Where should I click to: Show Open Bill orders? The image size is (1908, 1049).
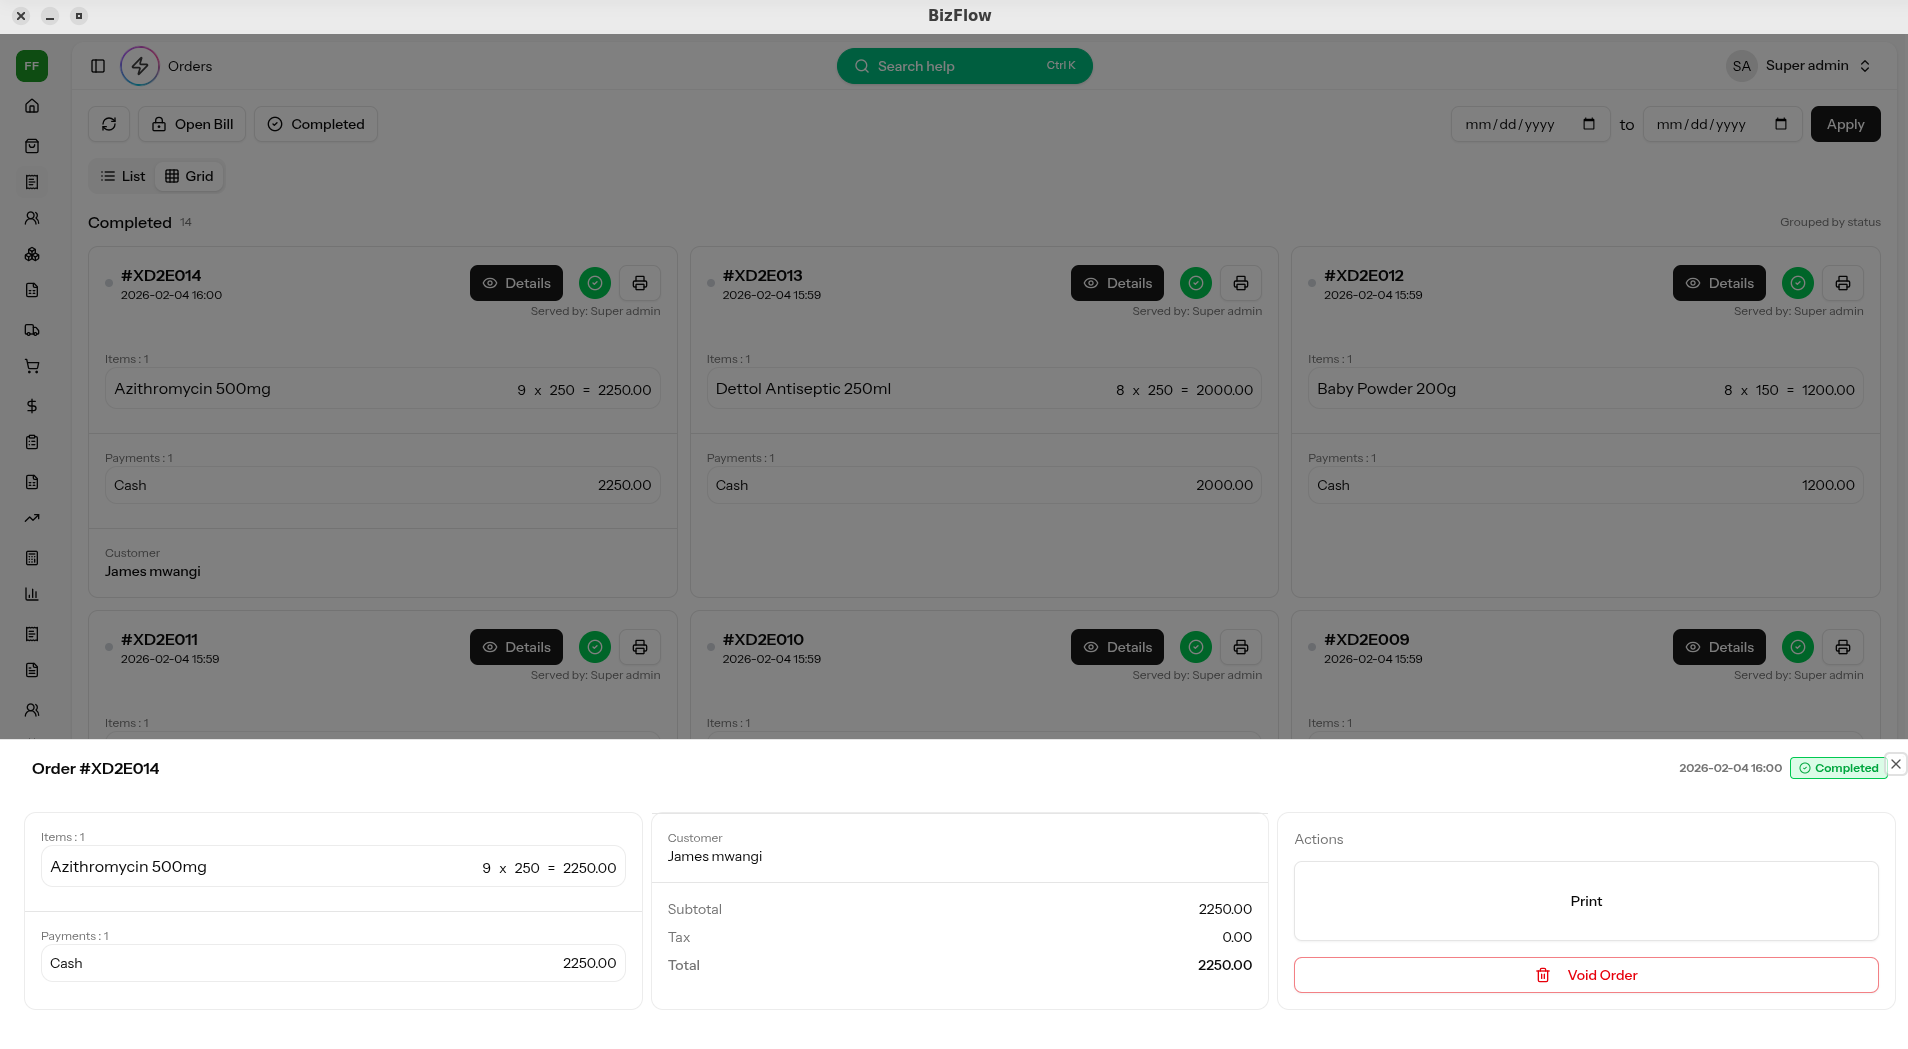[x=192, y=124]
